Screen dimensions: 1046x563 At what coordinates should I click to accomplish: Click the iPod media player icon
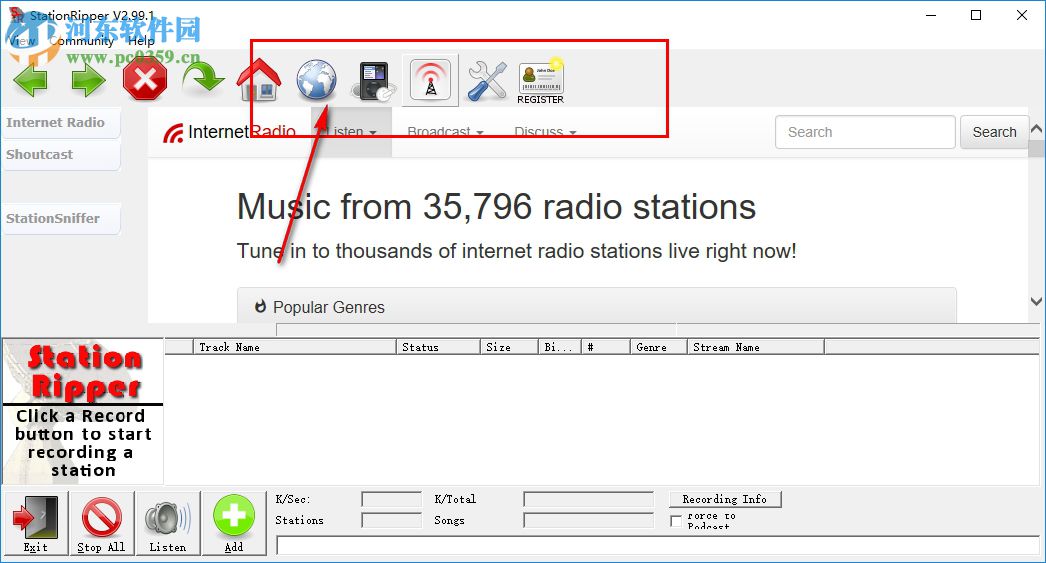point(374,80)
